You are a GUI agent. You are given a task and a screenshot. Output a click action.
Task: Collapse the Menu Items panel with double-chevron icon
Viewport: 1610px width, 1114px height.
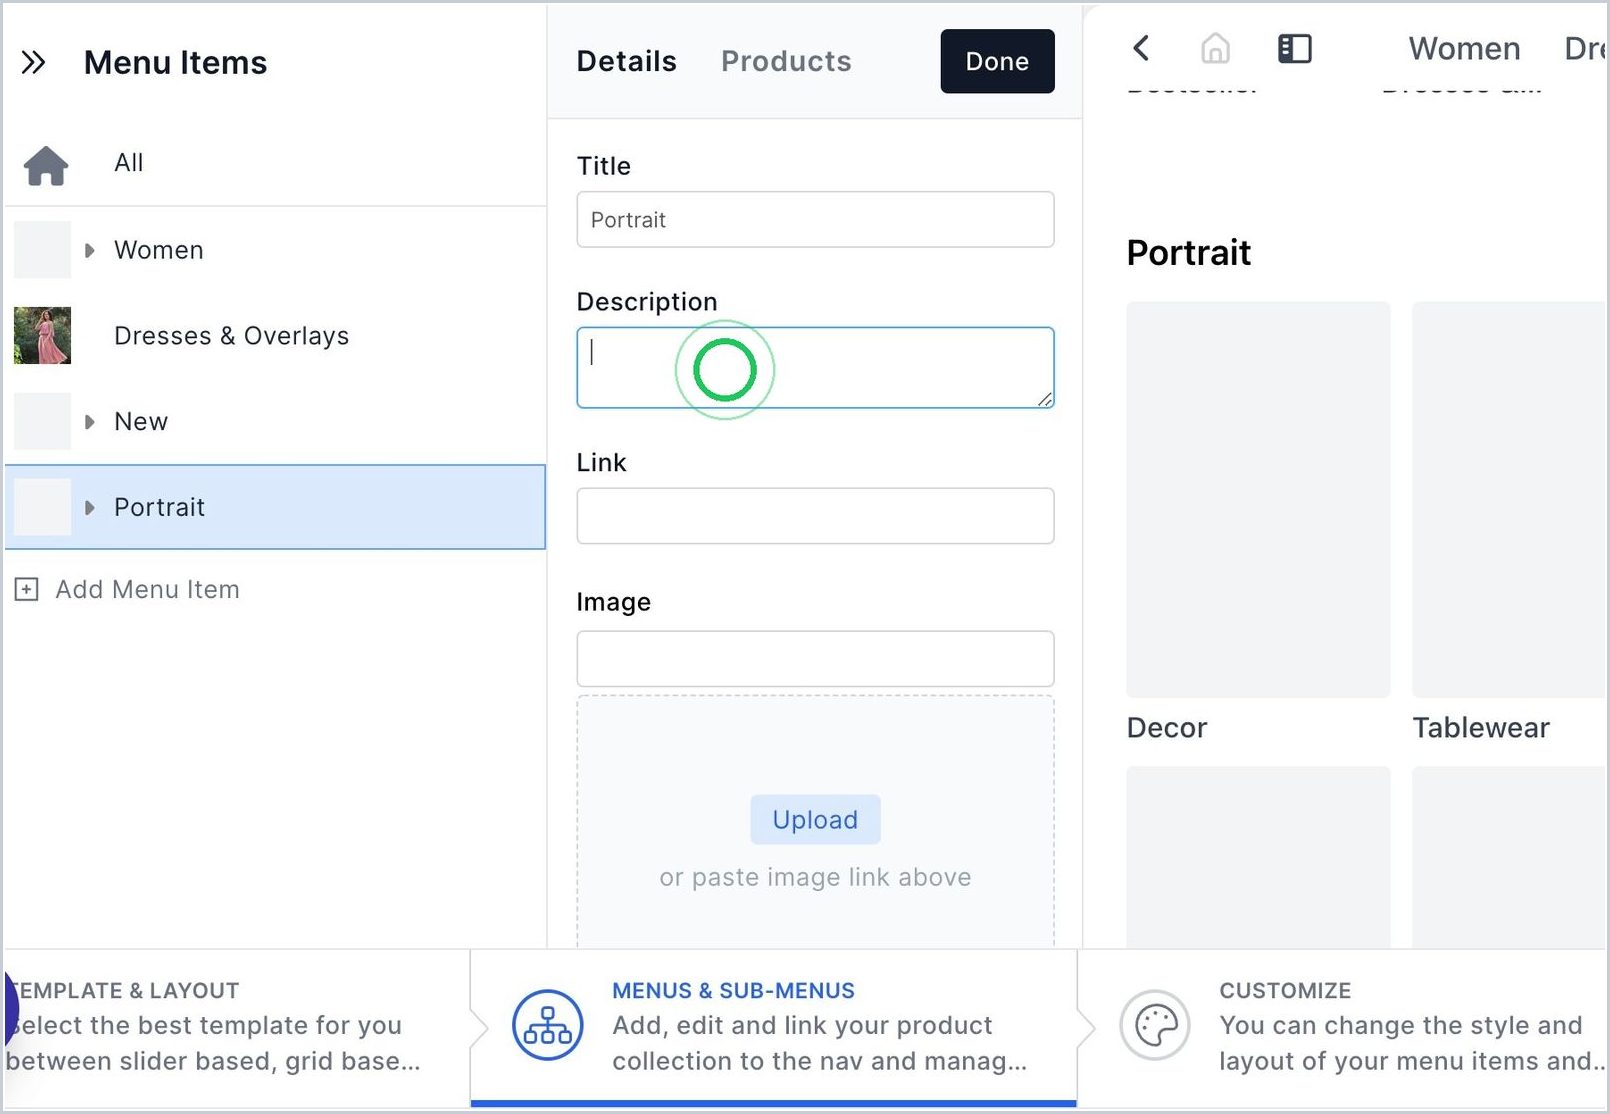[33, 63]
